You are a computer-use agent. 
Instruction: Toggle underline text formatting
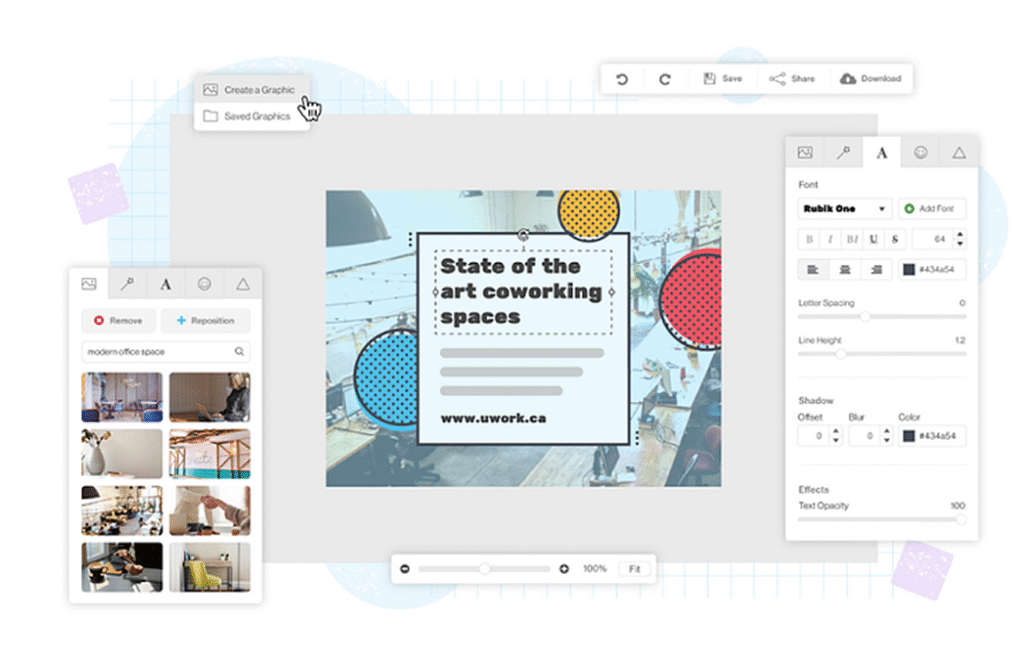(874, 240)
